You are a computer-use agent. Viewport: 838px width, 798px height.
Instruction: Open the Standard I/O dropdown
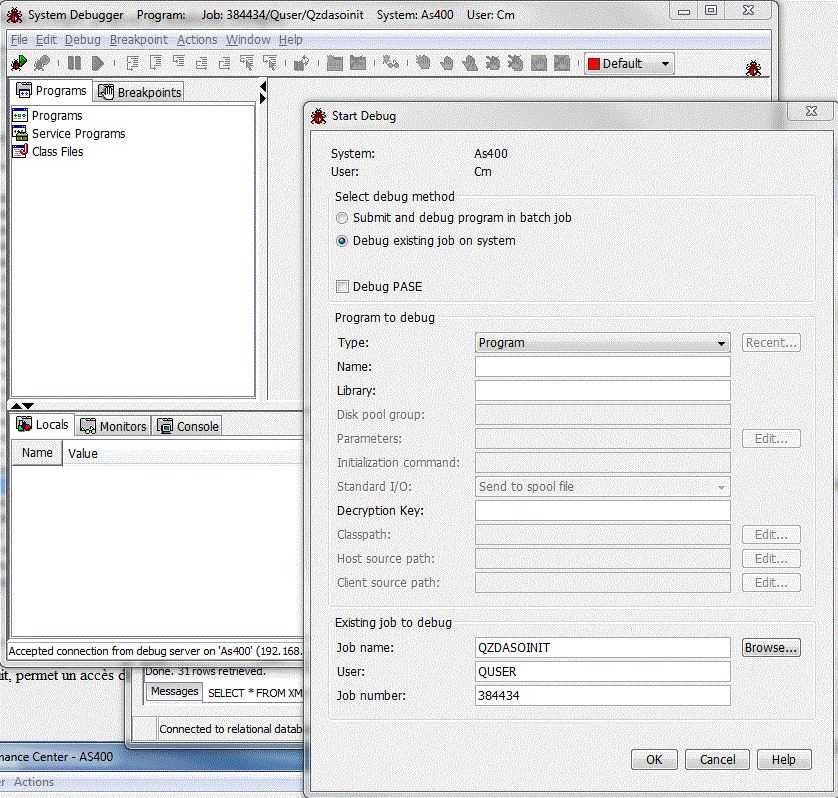[723, 486]
